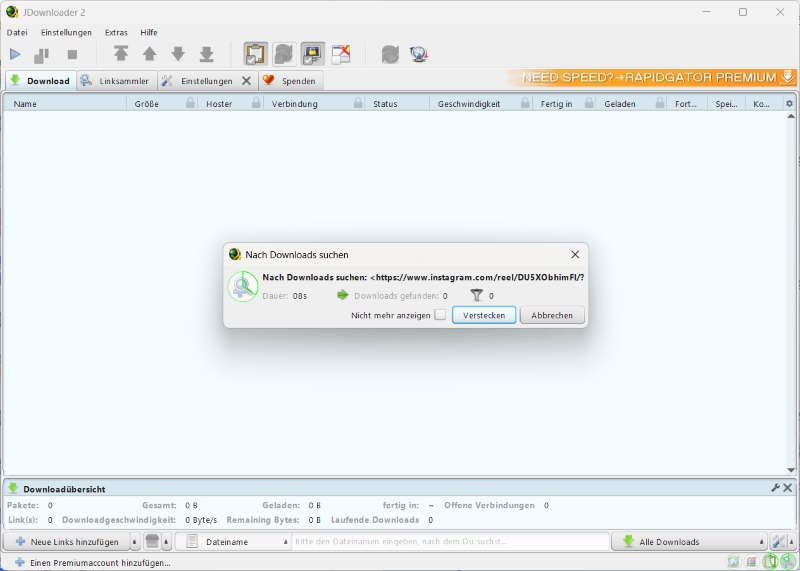Screen dimensions: 800x571
Task: Open the Einstellungen menu in menu bar
Action: [x=66, y=32]
